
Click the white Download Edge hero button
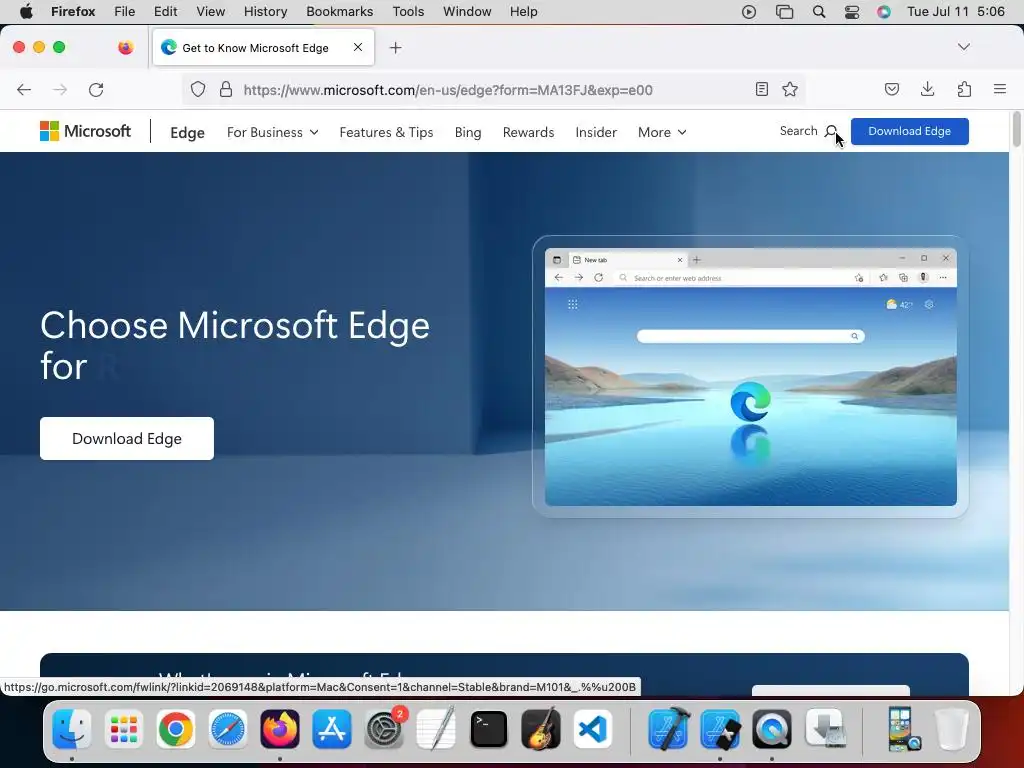coord(127,438)
